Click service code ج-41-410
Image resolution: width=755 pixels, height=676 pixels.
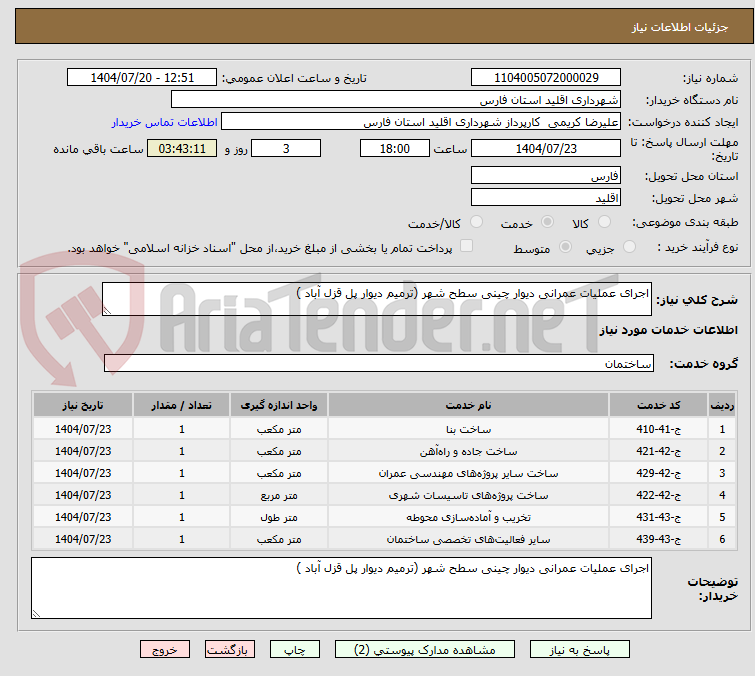(658, 429)
